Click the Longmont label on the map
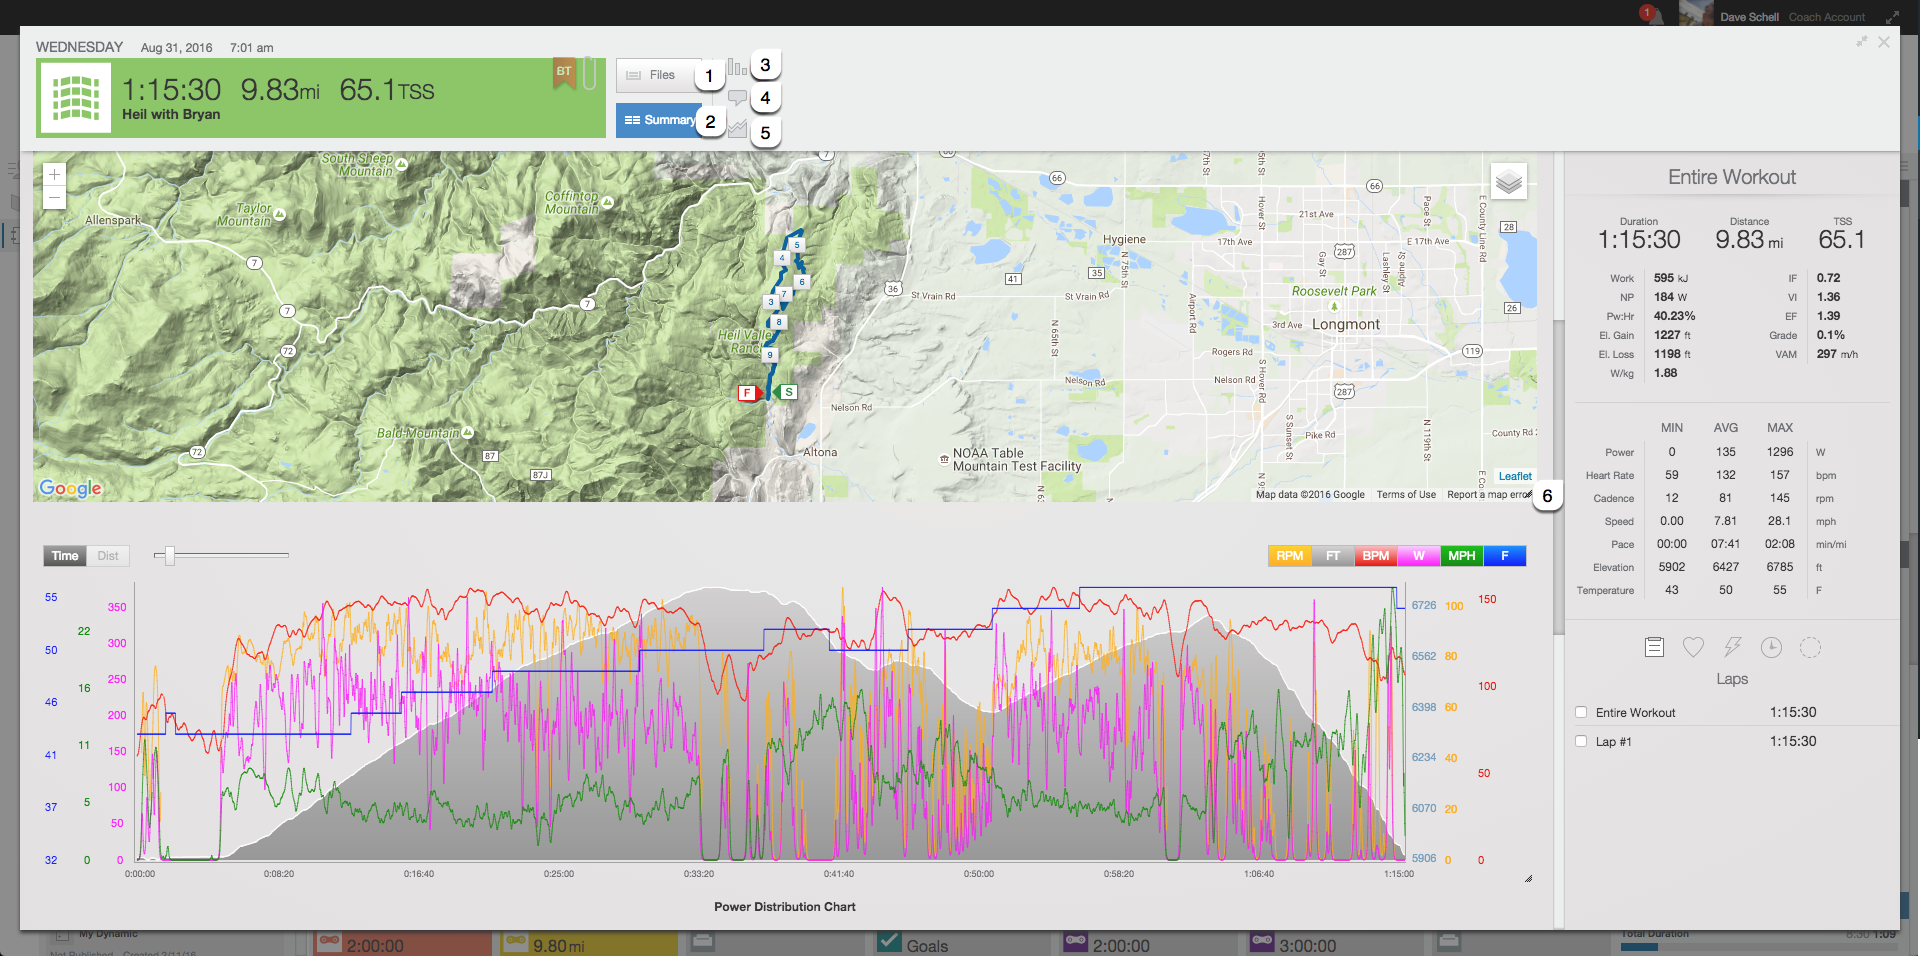This screenshot has height=956, width=1920. pos(1346,324)
